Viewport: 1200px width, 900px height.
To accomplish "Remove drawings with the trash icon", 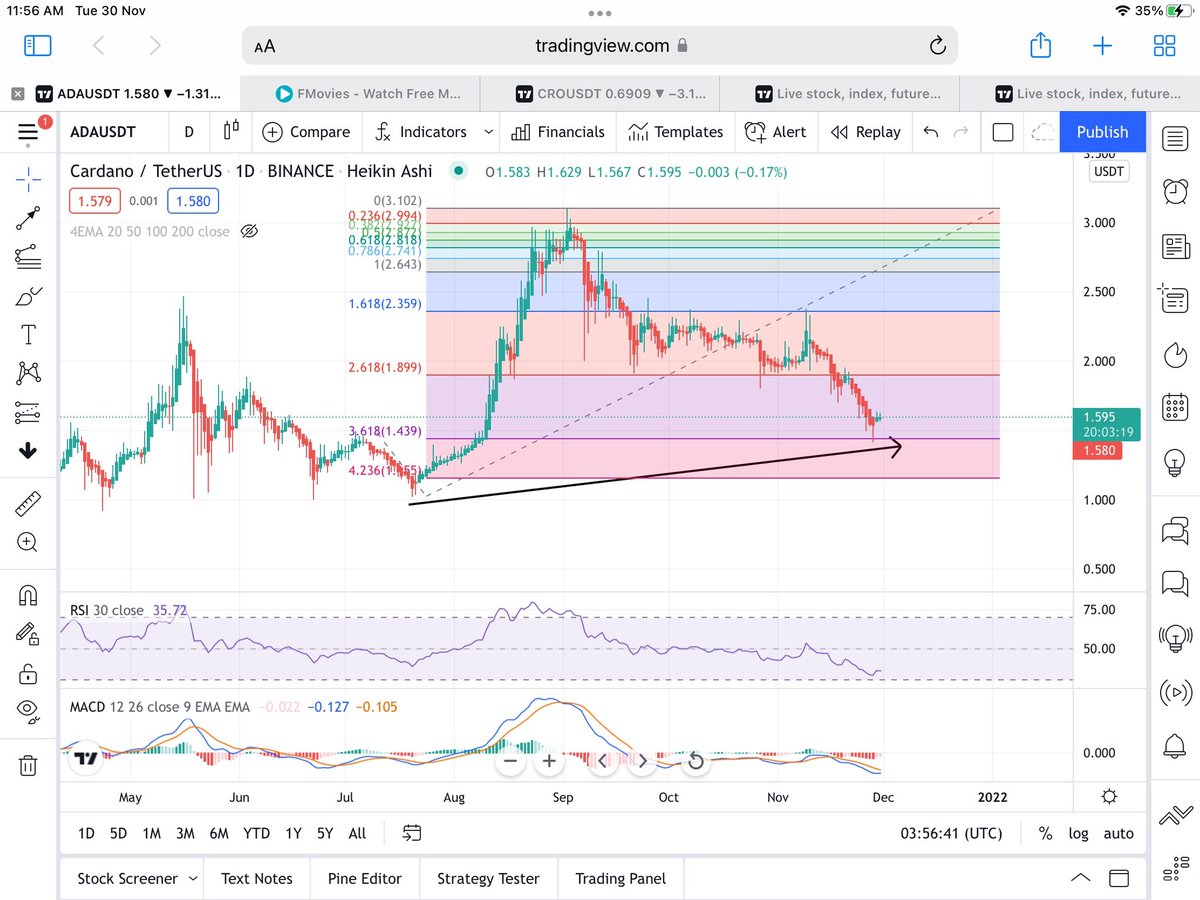I will coord(28,766).
